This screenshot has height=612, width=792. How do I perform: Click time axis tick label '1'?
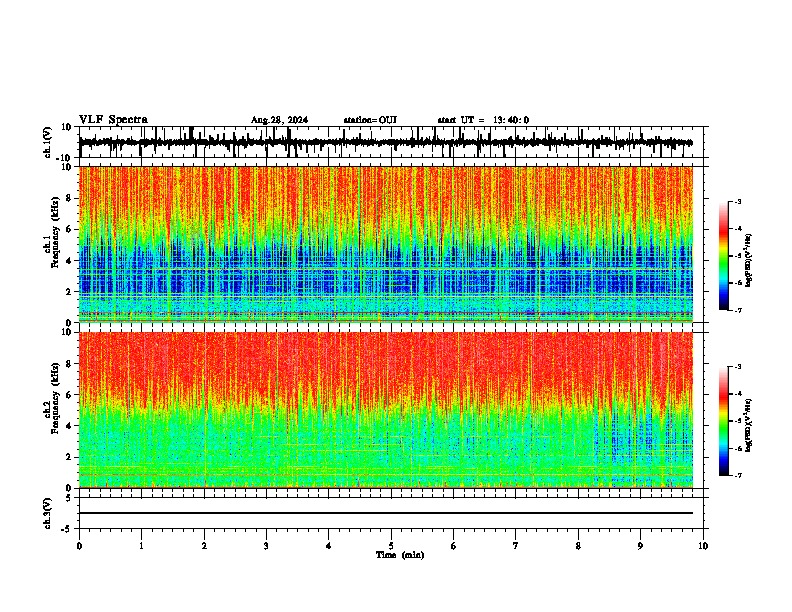coord(141,546)
